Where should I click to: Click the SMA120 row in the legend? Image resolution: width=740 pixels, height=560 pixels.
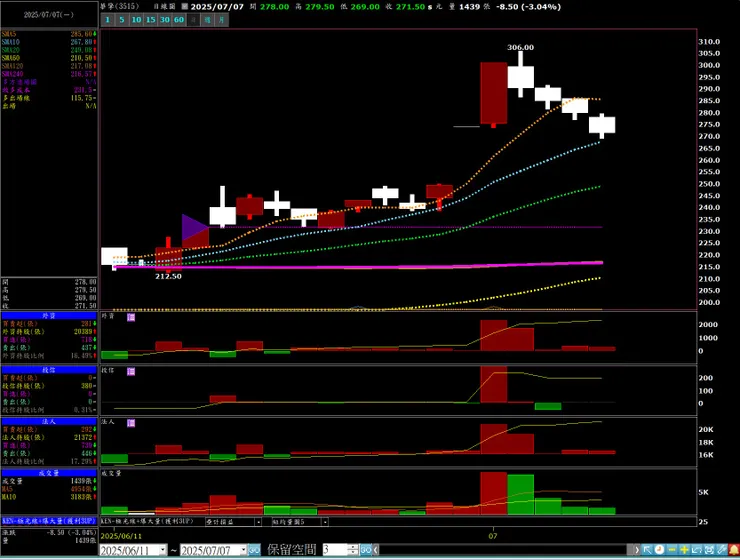[49, 66]
